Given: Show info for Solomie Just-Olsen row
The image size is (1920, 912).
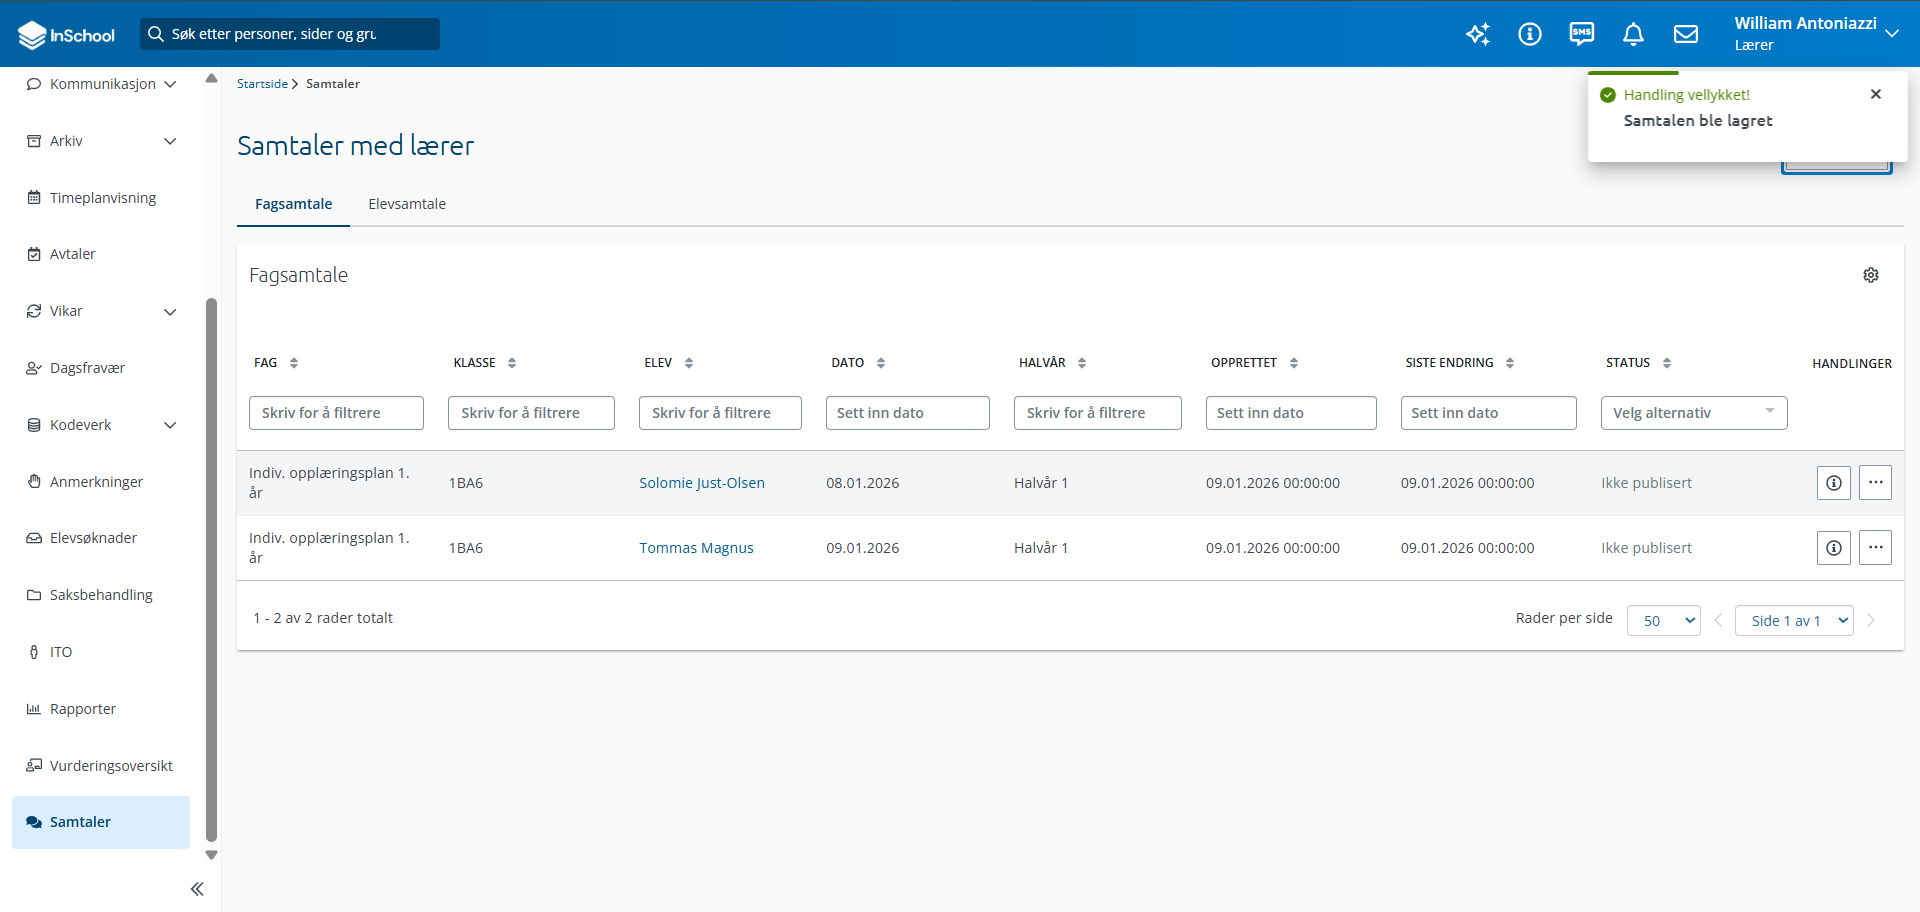Looking at the screenshot, I should pos(1834,483).
